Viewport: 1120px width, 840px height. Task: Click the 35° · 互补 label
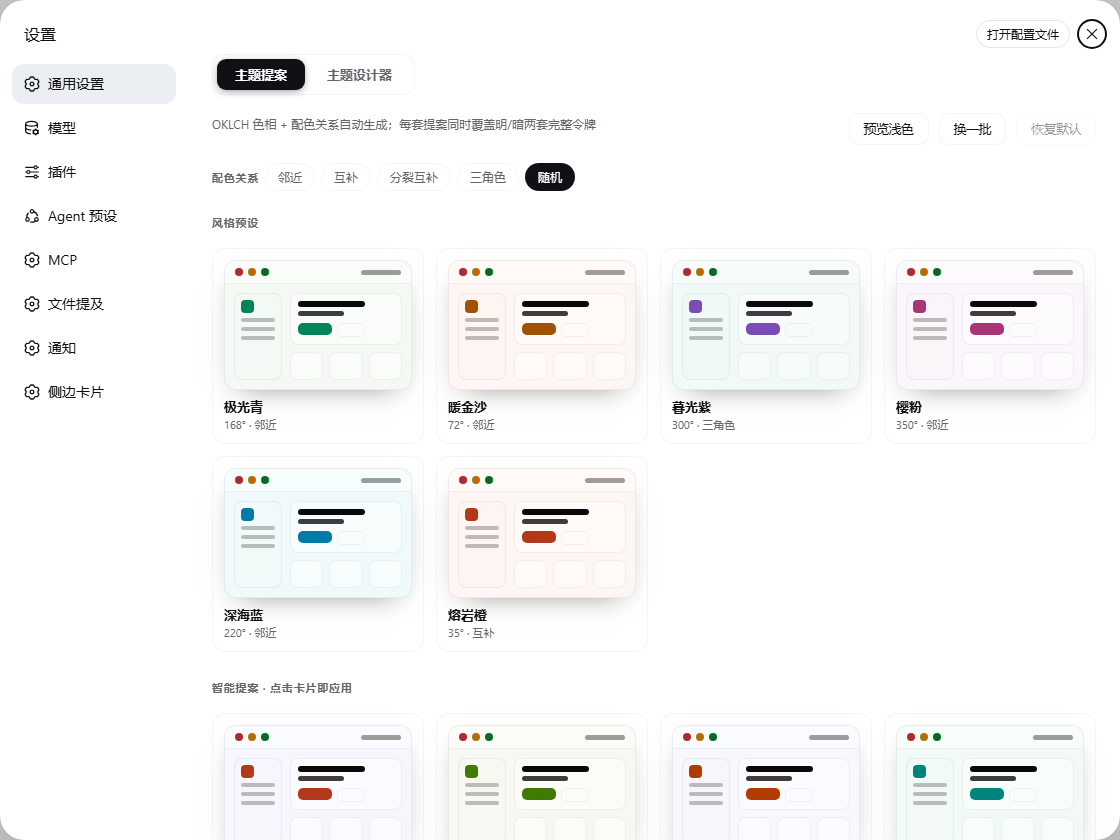point(471,633)
